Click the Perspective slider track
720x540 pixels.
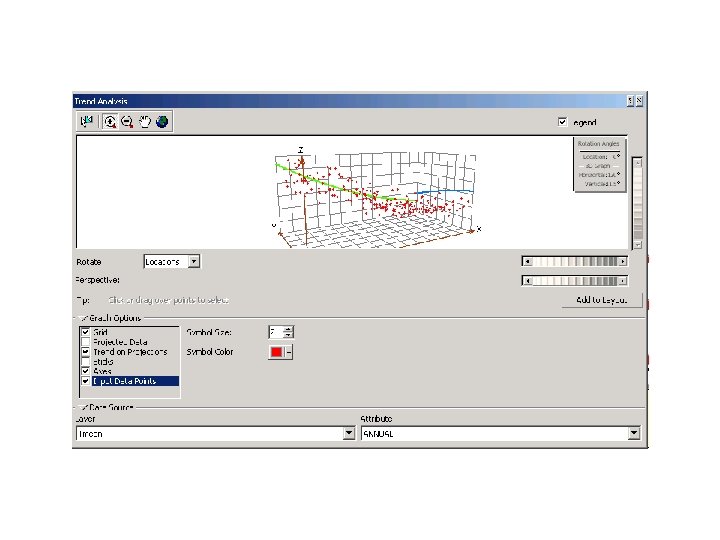tap(575, 281)
